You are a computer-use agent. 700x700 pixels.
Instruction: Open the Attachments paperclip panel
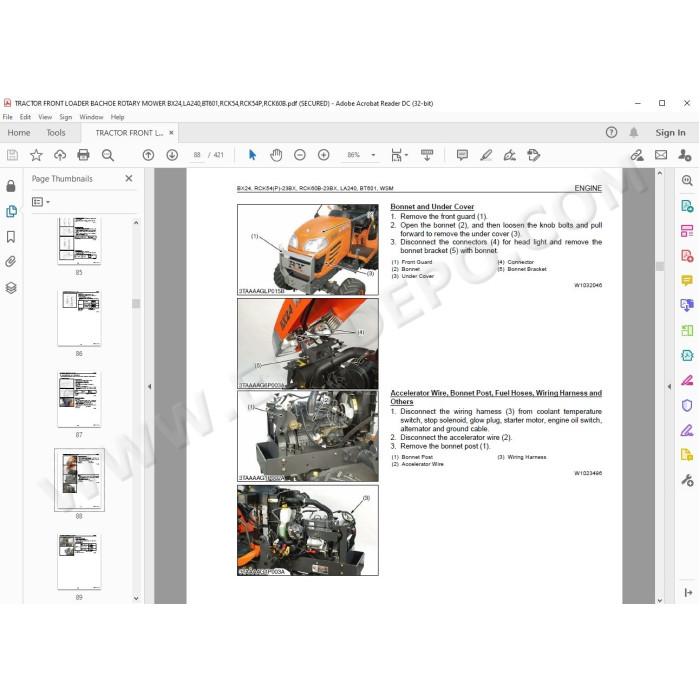point(11,262)
